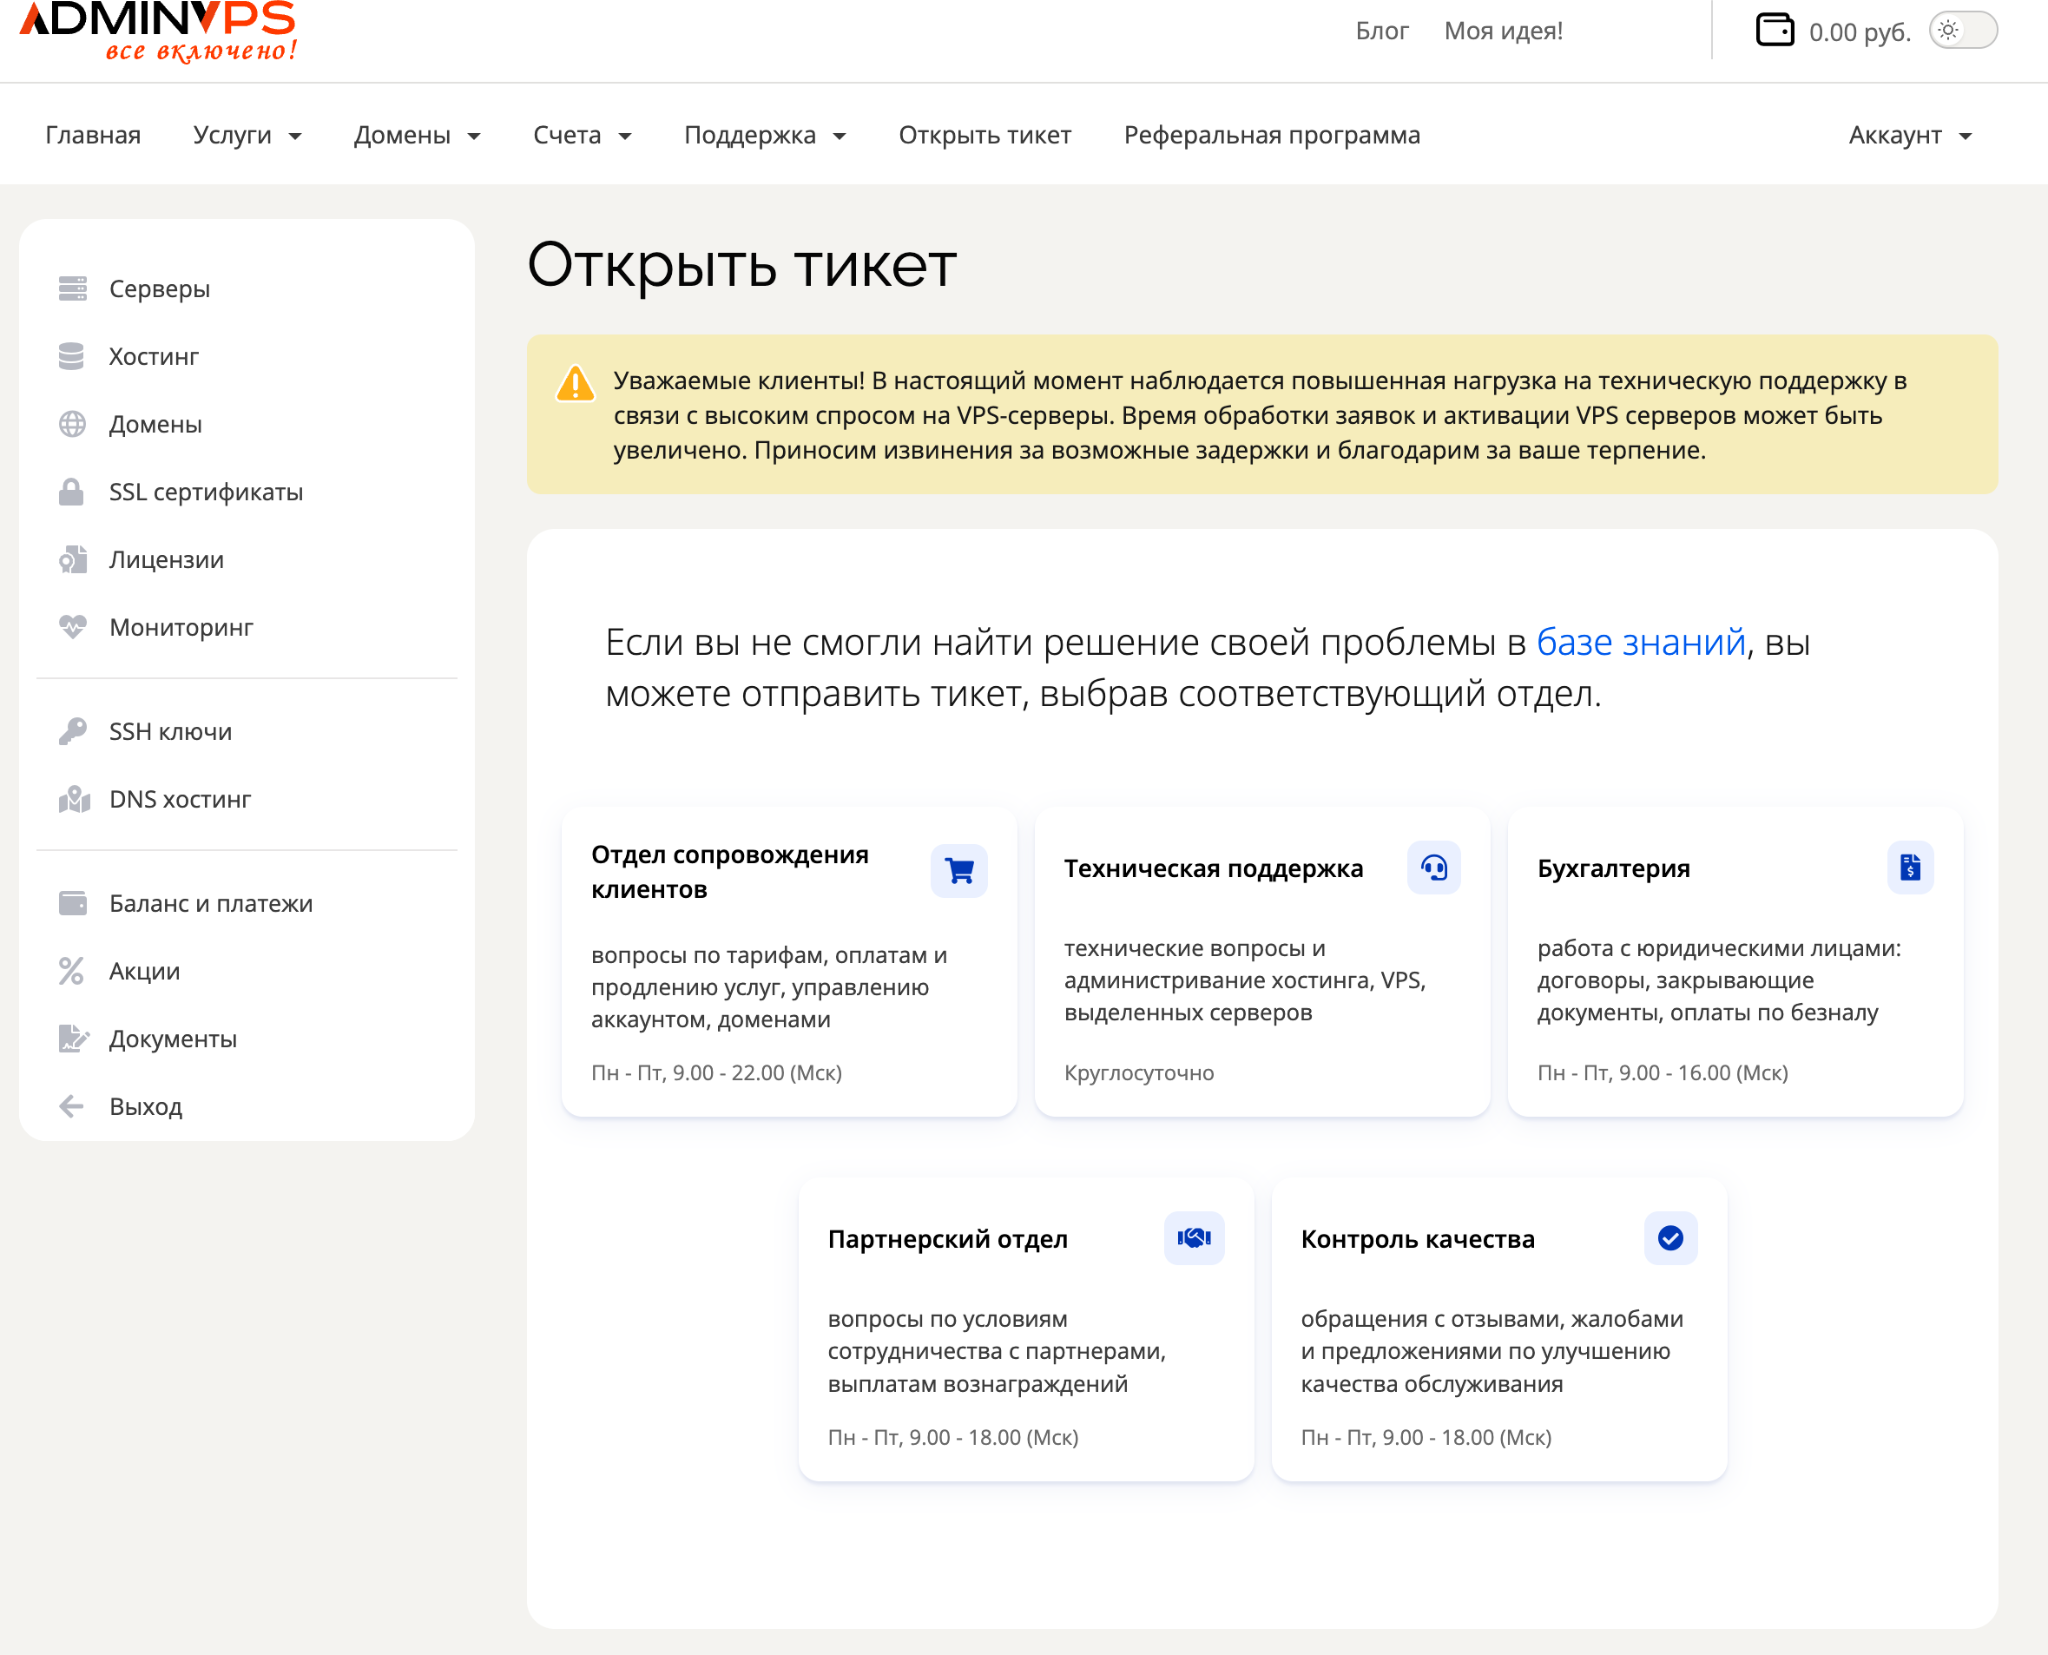Click the Выход arrow icon

[72, 1106]
